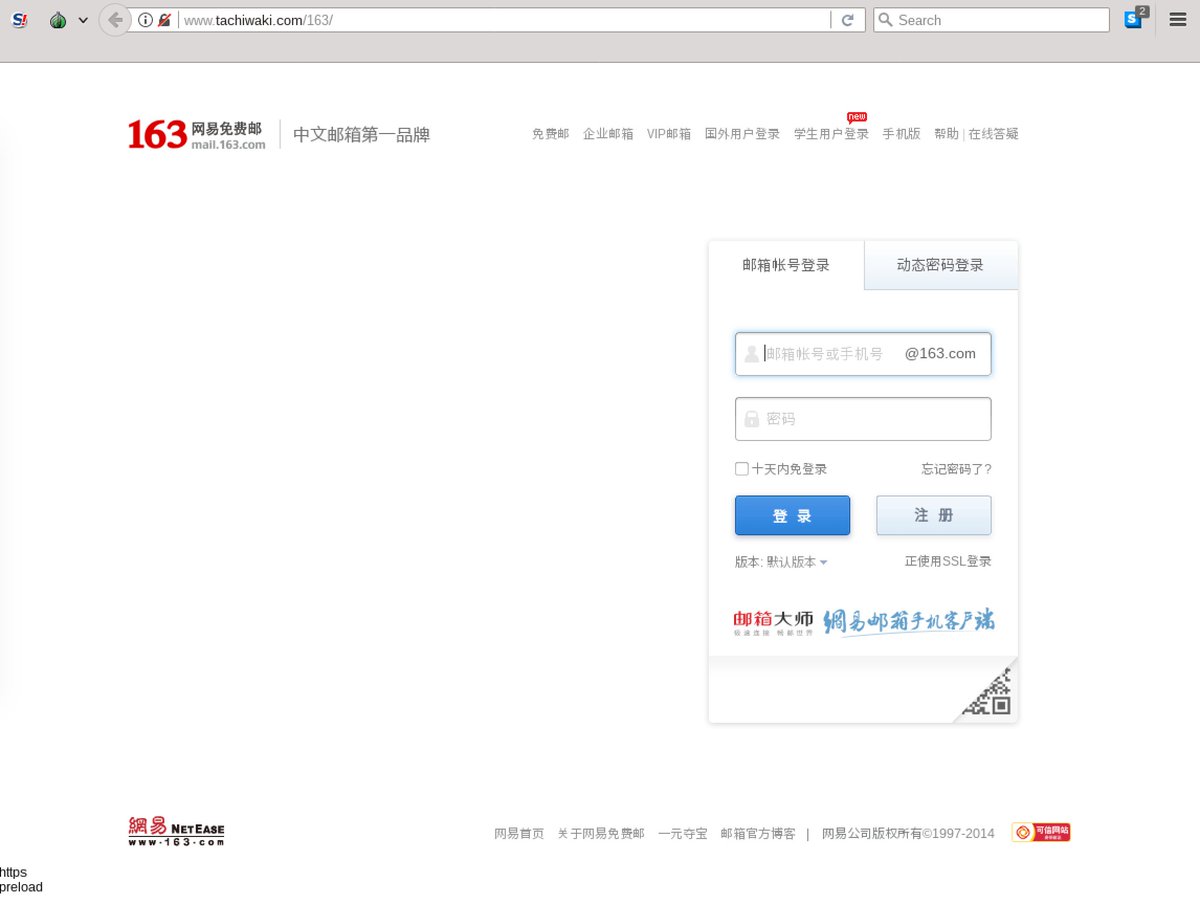Click the browser Search box
Image resolution: width=1200 pixels, height=904 pixels.
(991, 20)
